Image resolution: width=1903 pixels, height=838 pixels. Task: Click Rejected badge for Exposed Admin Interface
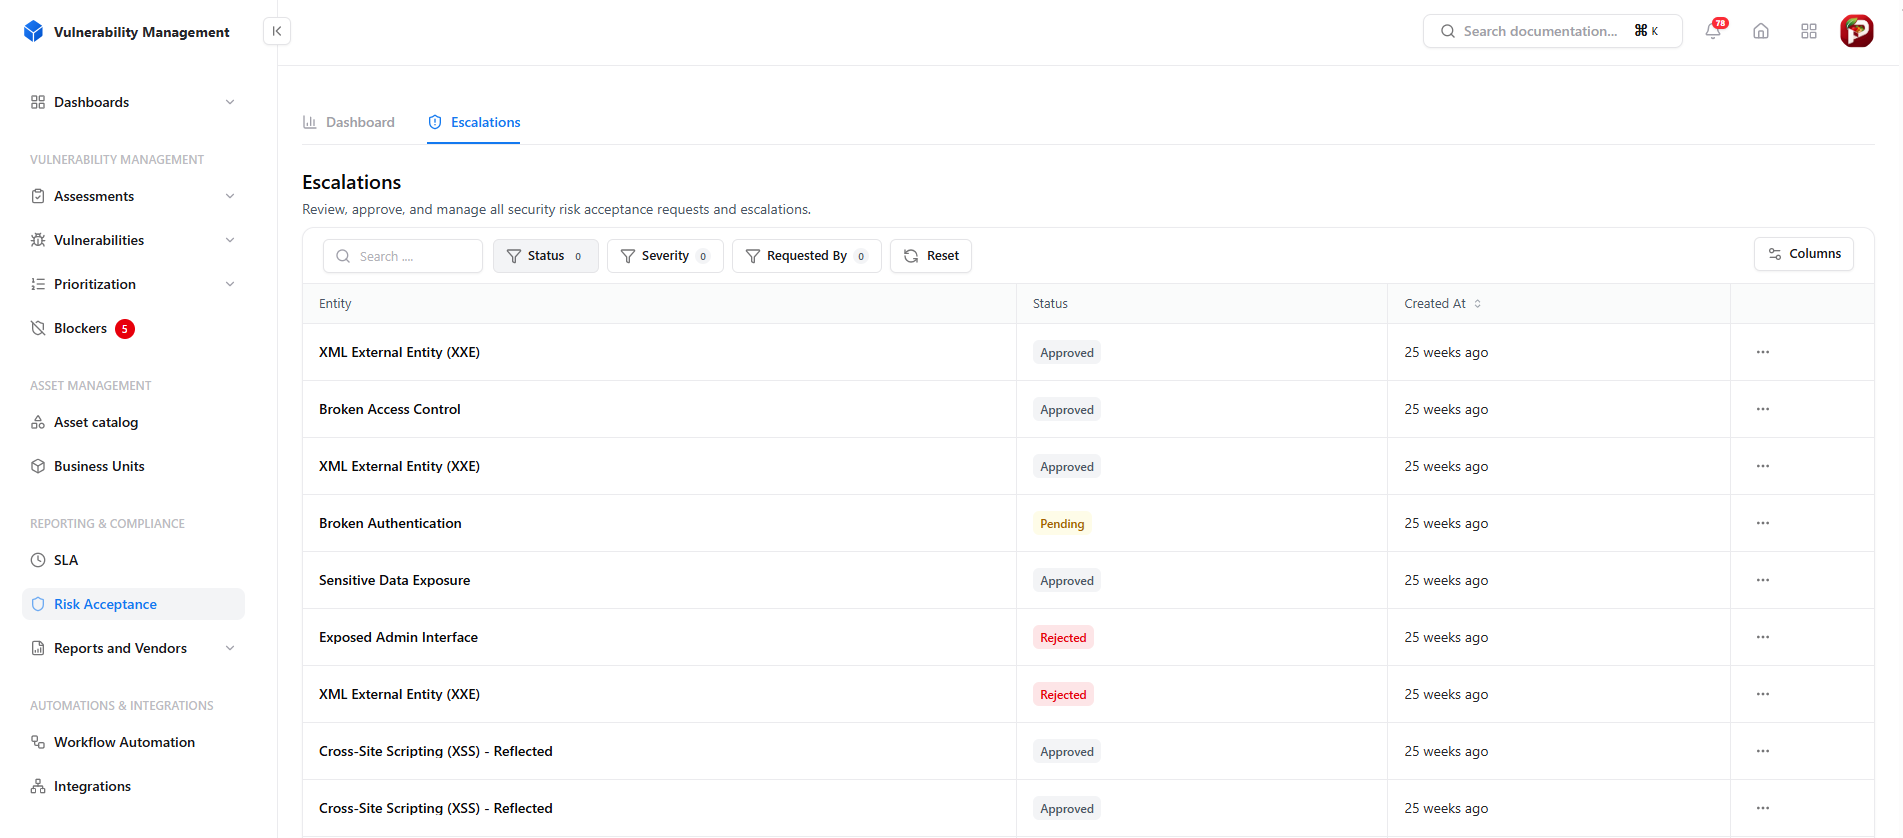(x=1063, y=637)
